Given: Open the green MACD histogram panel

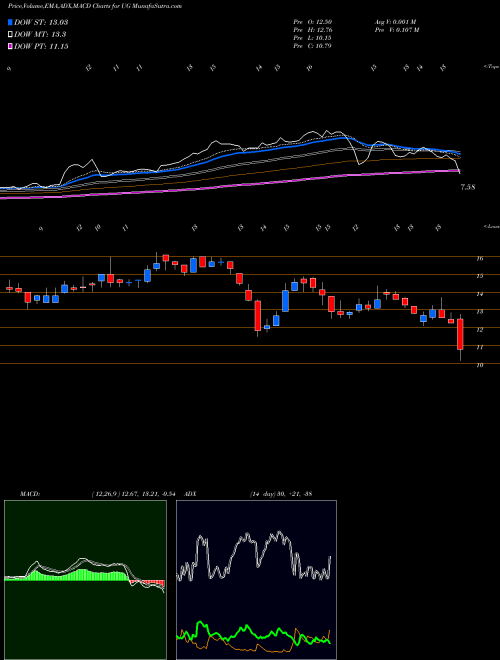Looking at the screenshot, I should point(85,580).
